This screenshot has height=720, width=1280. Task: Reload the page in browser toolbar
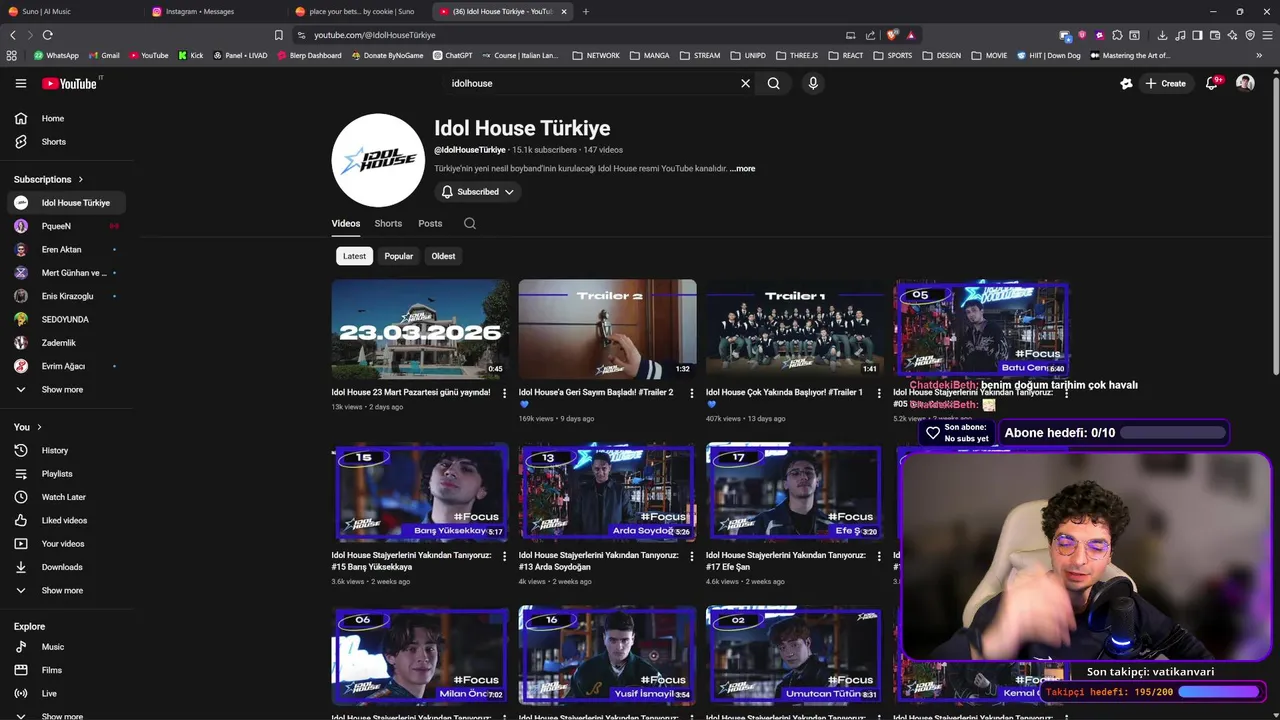pyautogui.click(x=47, y=35)
